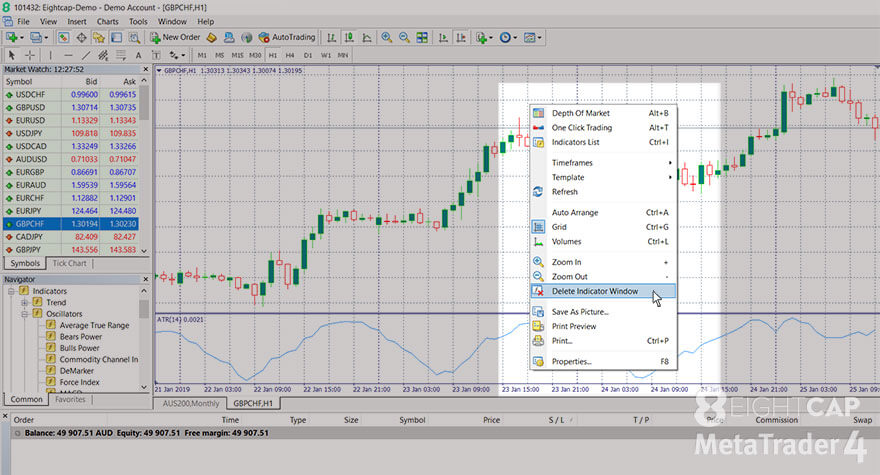Viewport: 880px width, 475px height.
Task: Open chart Properties from context menu
Action: click(x=603, y=362)
